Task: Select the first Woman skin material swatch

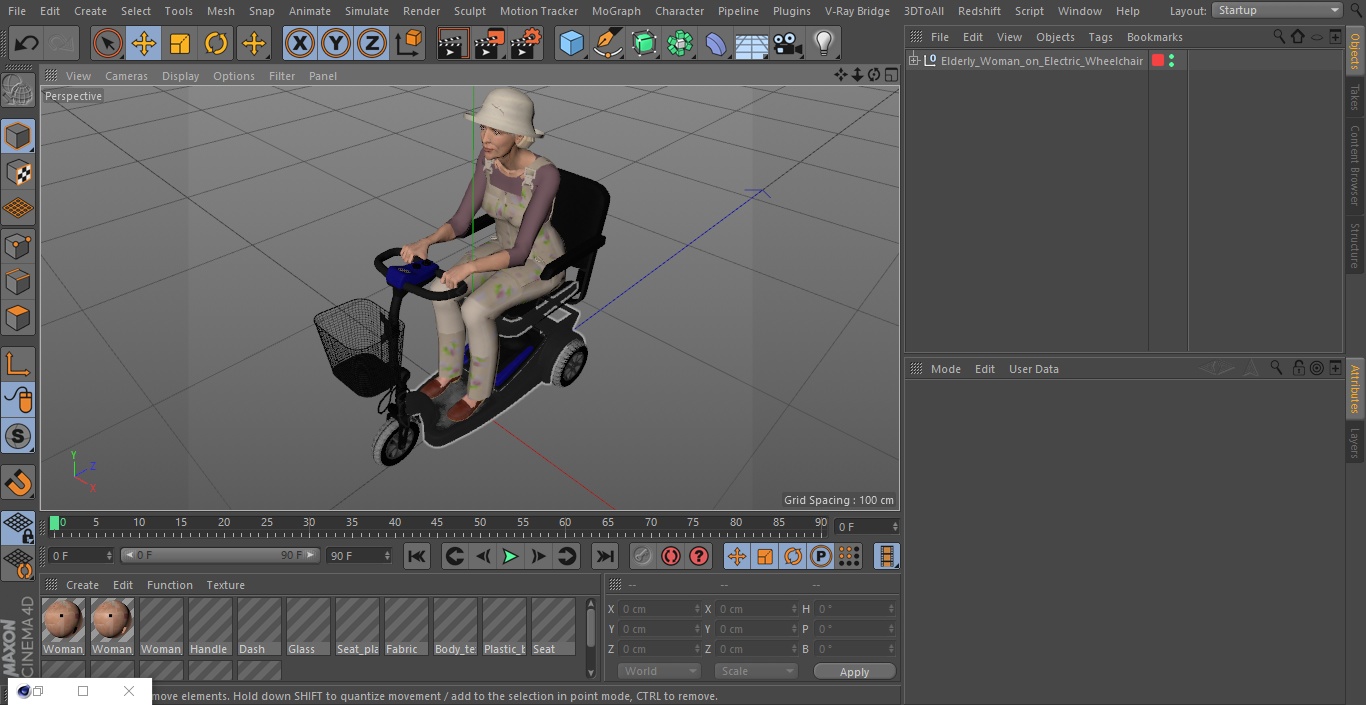Action: point(63,626)
